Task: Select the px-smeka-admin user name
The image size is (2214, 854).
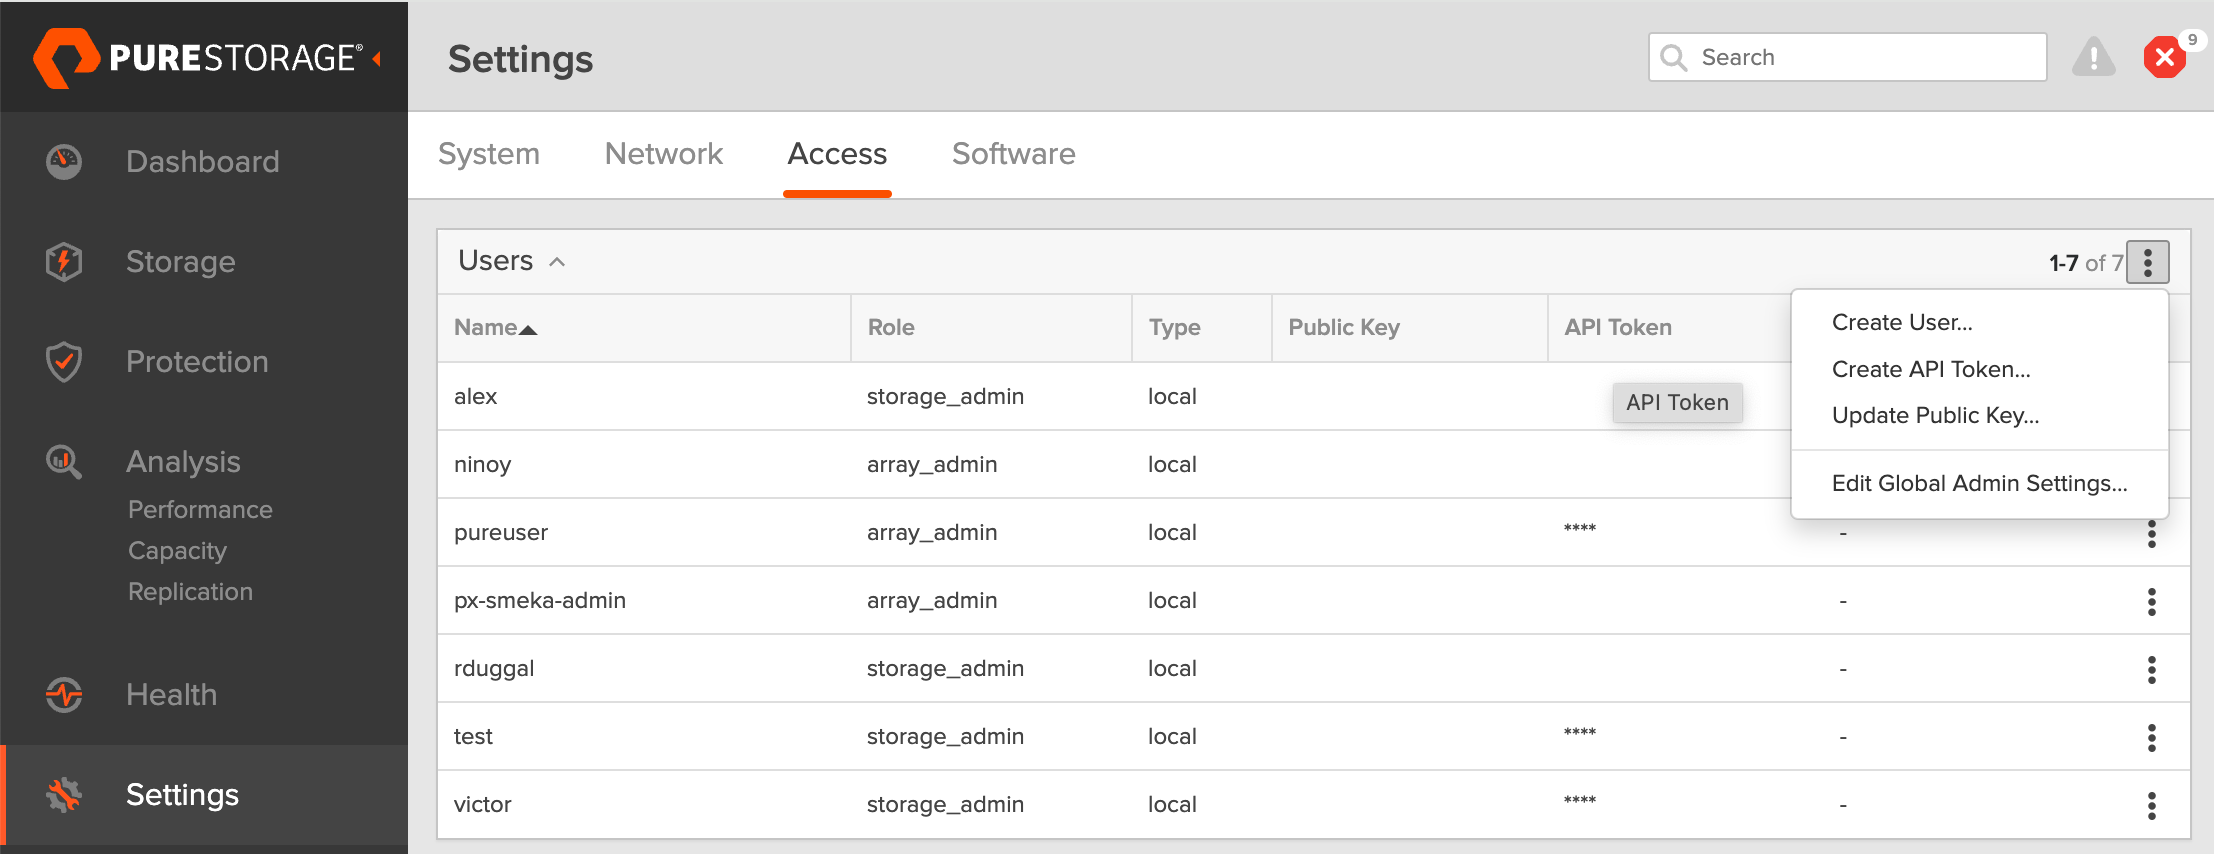Action: [x=540, y=601]
